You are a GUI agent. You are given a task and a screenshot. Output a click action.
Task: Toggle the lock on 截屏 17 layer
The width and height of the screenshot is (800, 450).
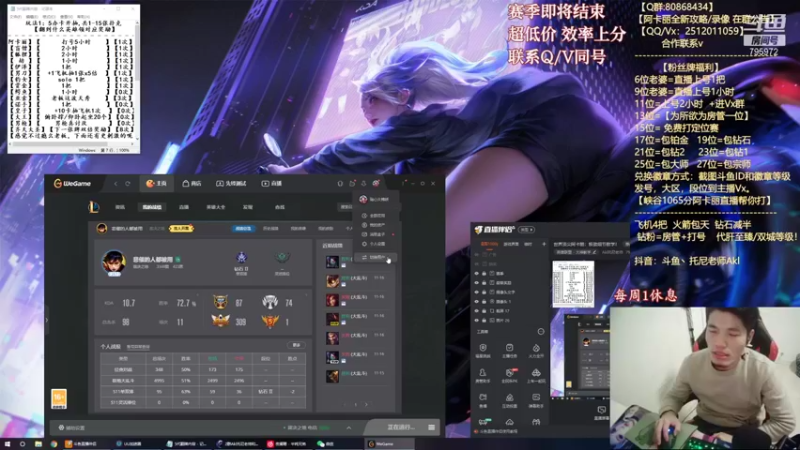[484, 311]
